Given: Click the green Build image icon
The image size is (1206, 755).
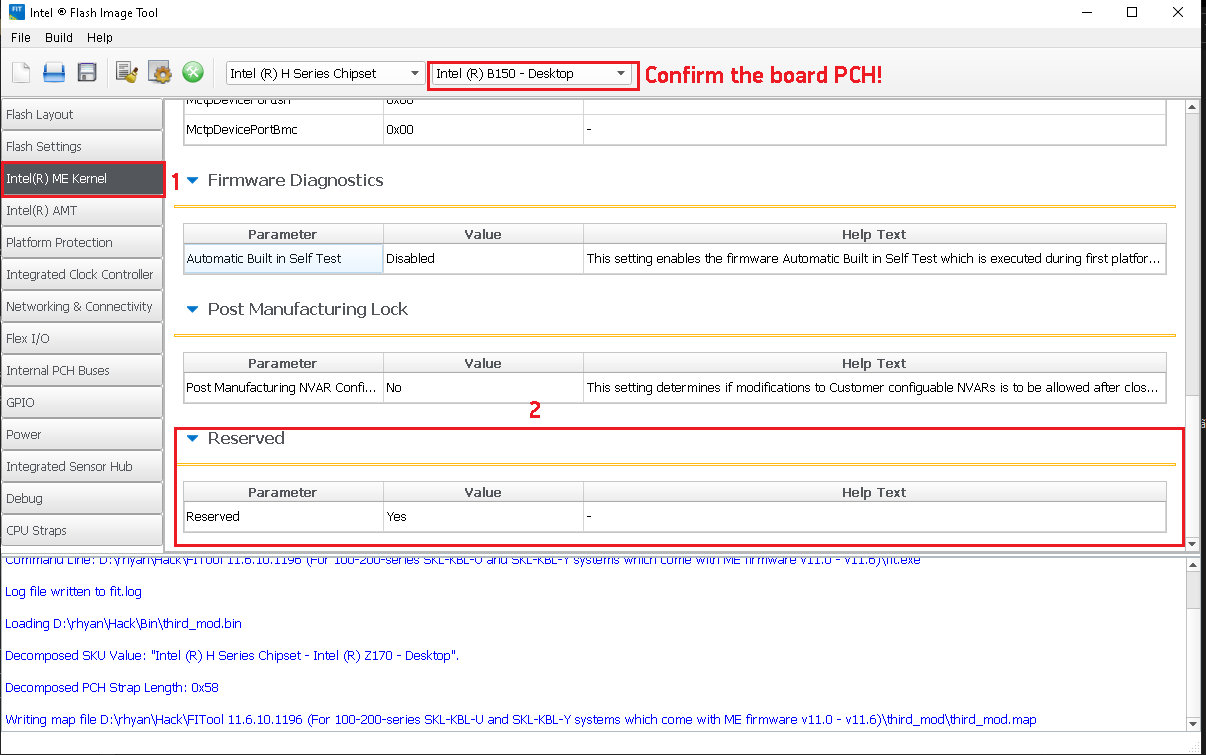Looking at the screenshot, I should click(193, 72).
